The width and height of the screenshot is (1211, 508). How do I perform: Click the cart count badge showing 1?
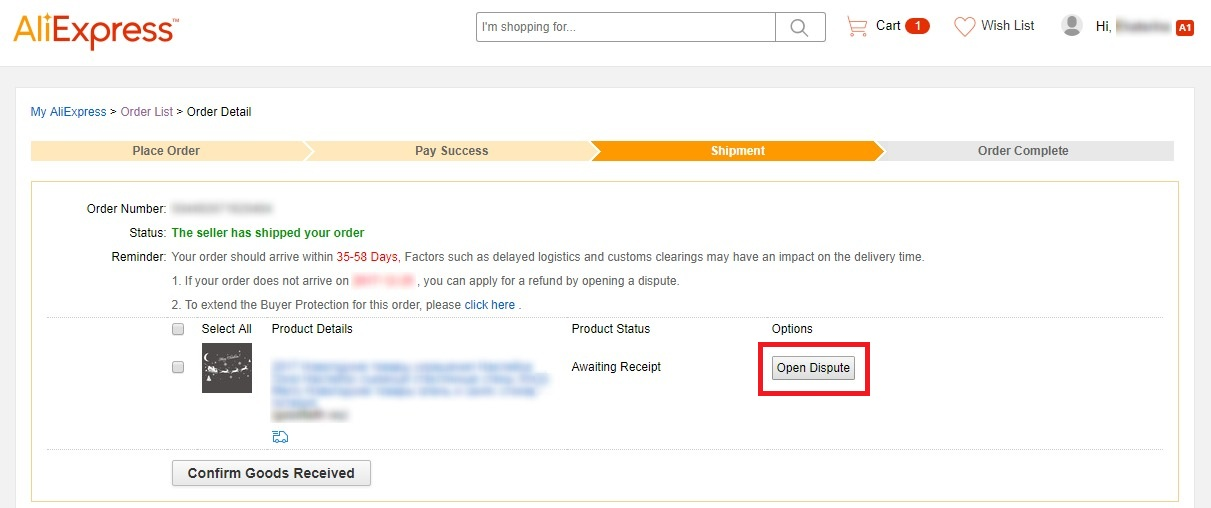tap(917, 26)
